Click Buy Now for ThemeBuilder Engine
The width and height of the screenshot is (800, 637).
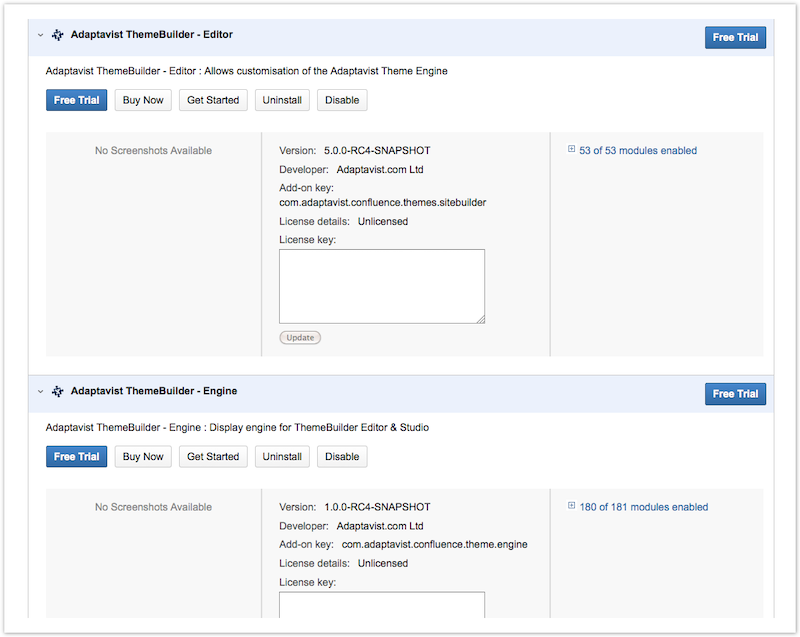(x=143, y=456)
